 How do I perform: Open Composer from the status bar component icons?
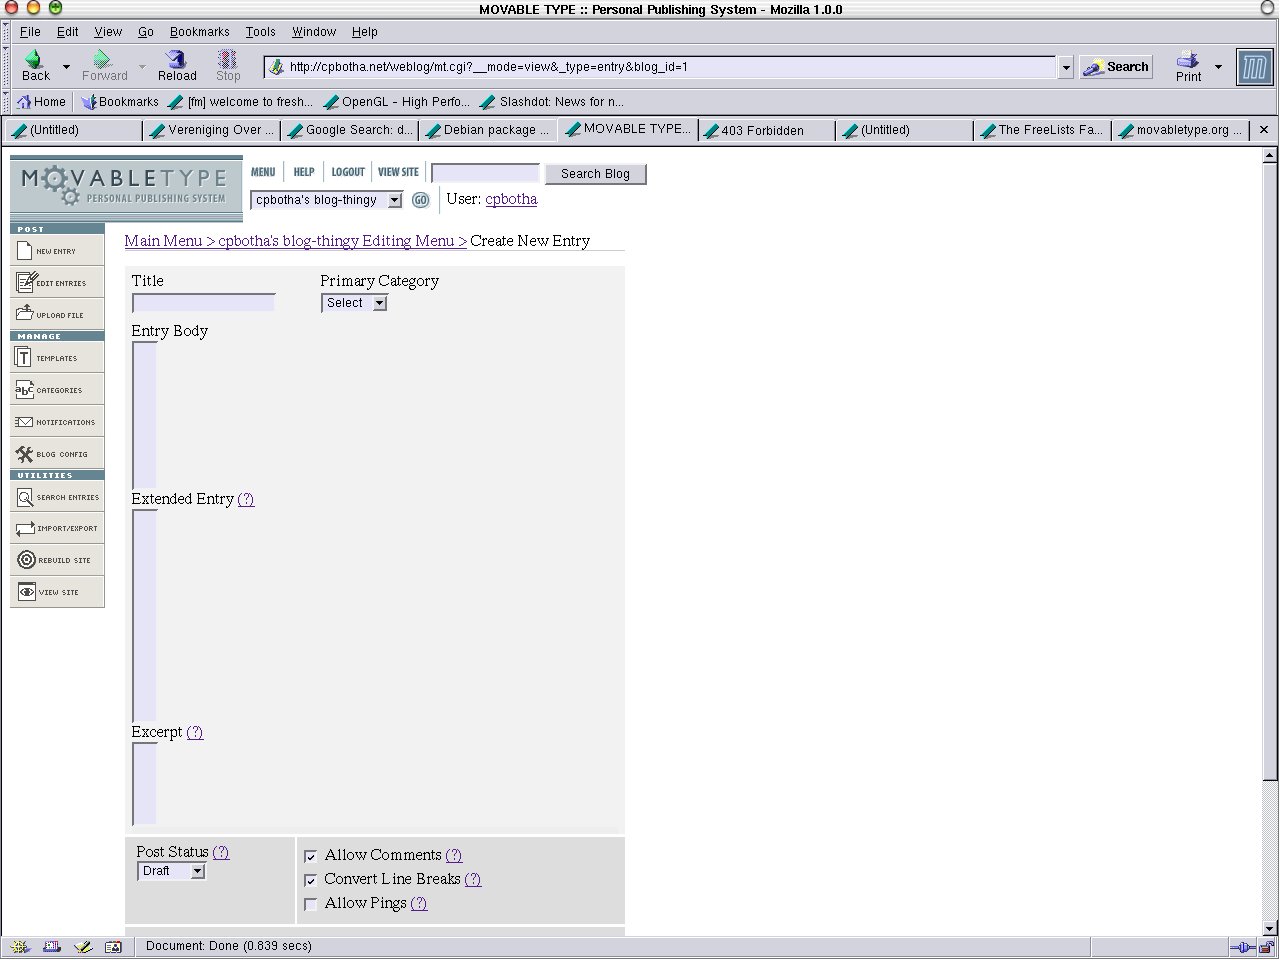point(82,946)
